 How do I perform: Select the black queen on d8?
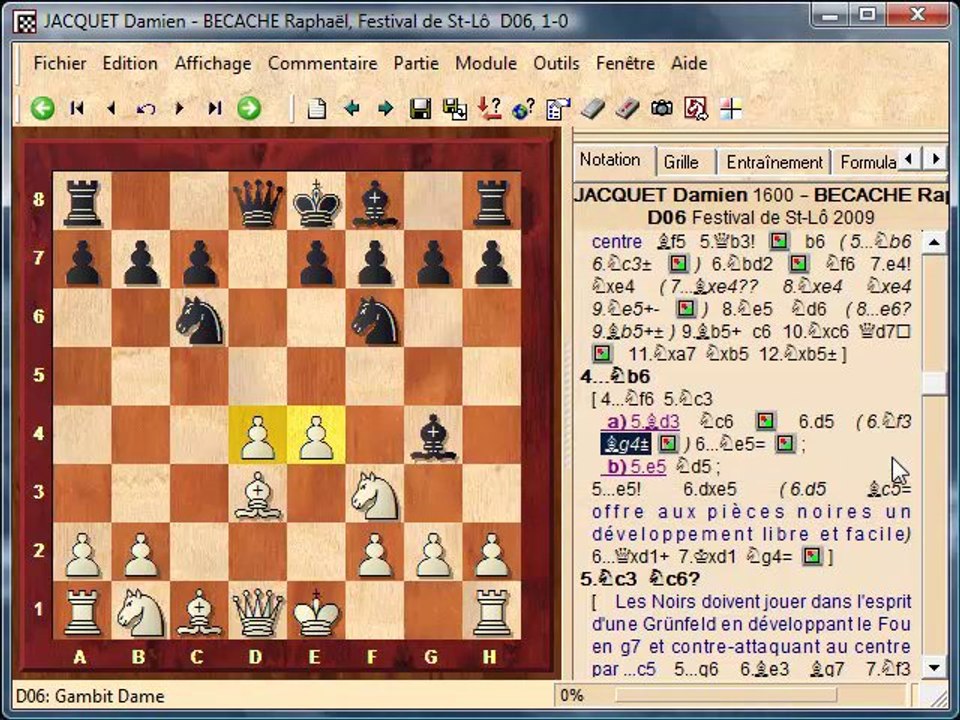click(258, 201)
